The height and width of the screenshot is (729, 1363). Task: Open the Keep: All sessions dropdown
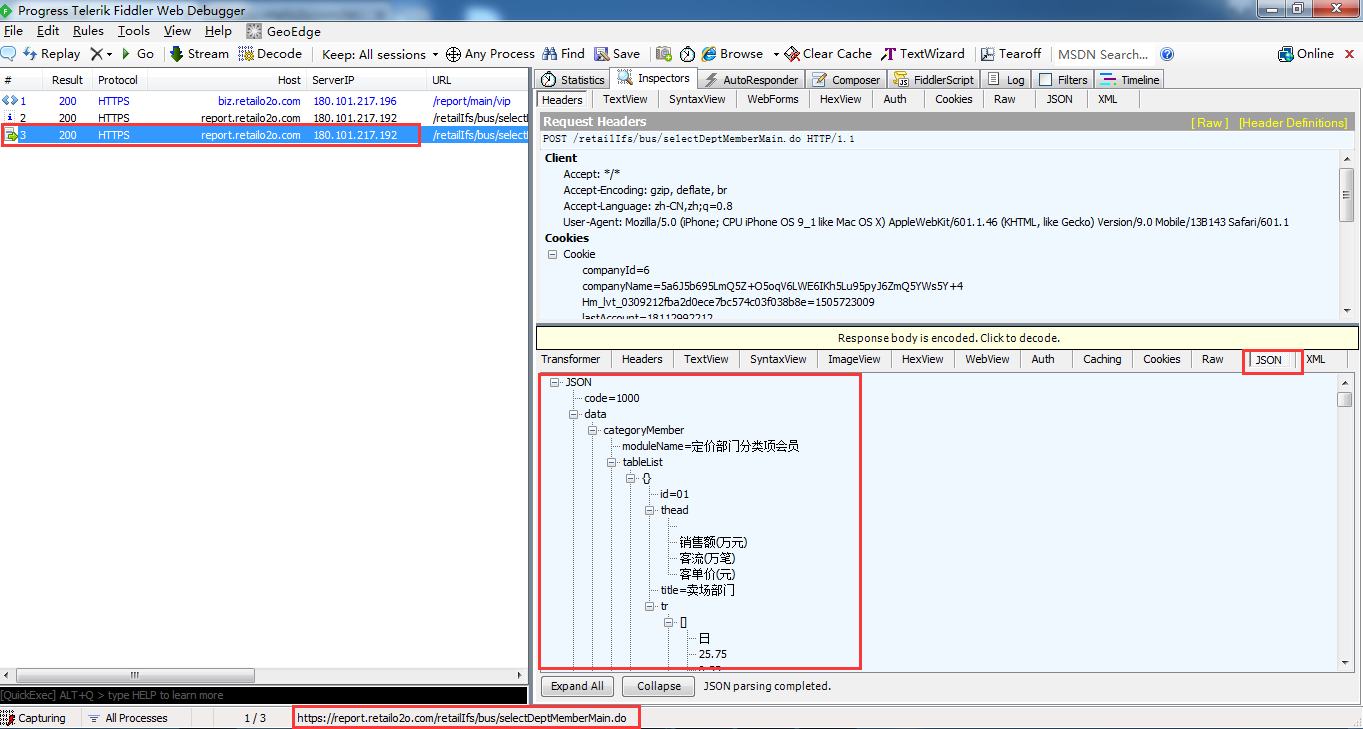380,54
